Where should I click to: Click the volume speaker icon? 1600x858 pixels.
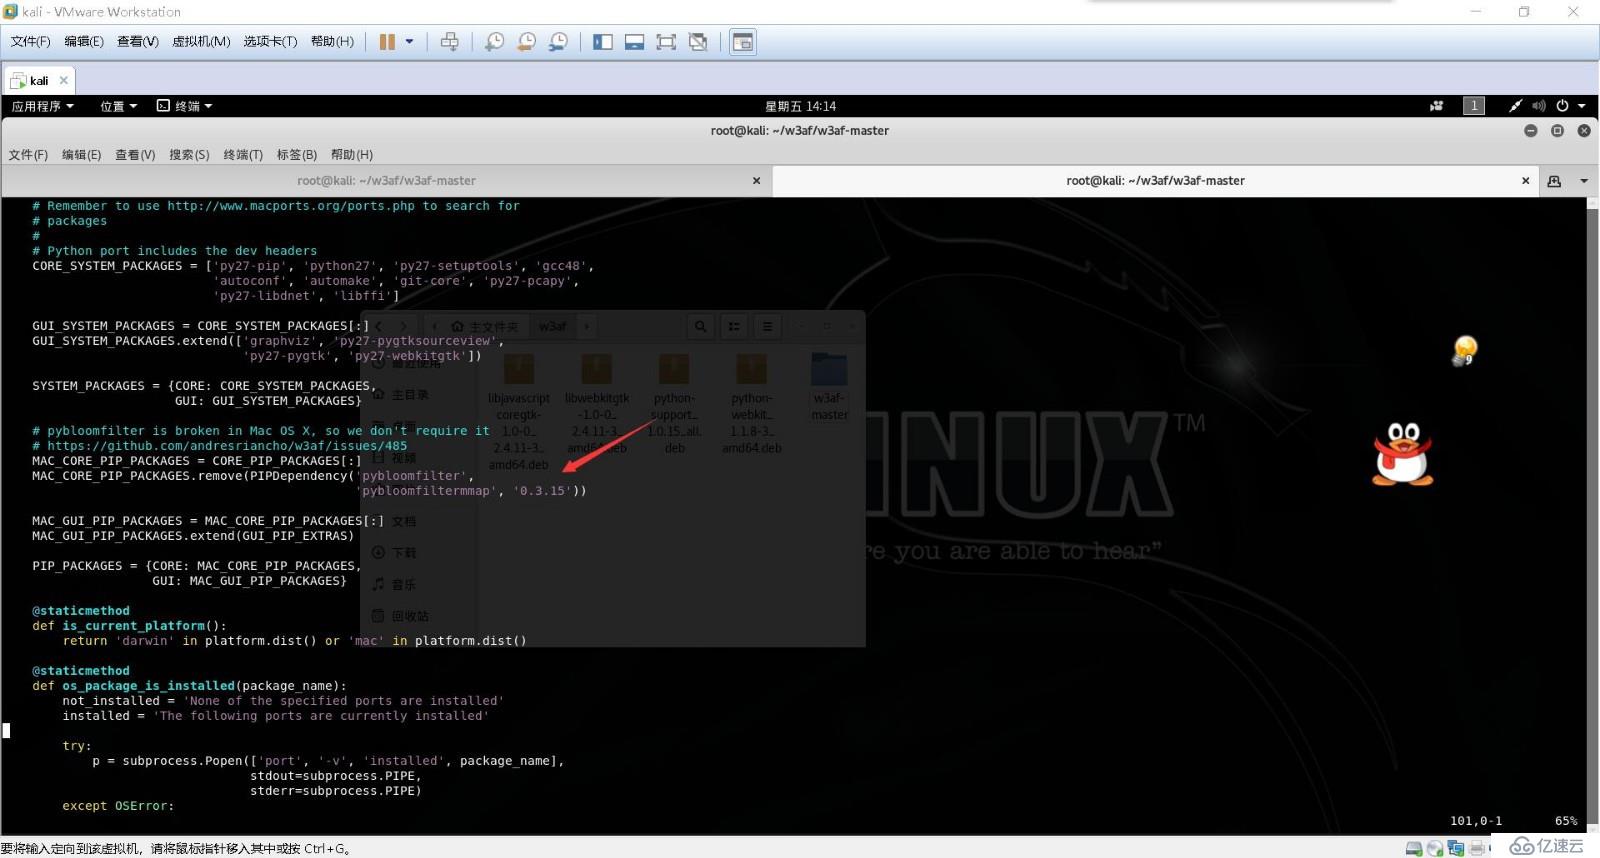(x=1539, y=106)
